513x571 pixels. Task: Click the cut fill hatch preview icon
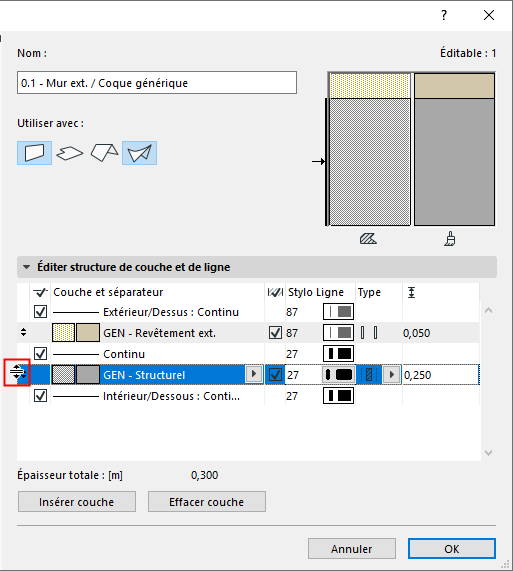(x=368, y=239)
